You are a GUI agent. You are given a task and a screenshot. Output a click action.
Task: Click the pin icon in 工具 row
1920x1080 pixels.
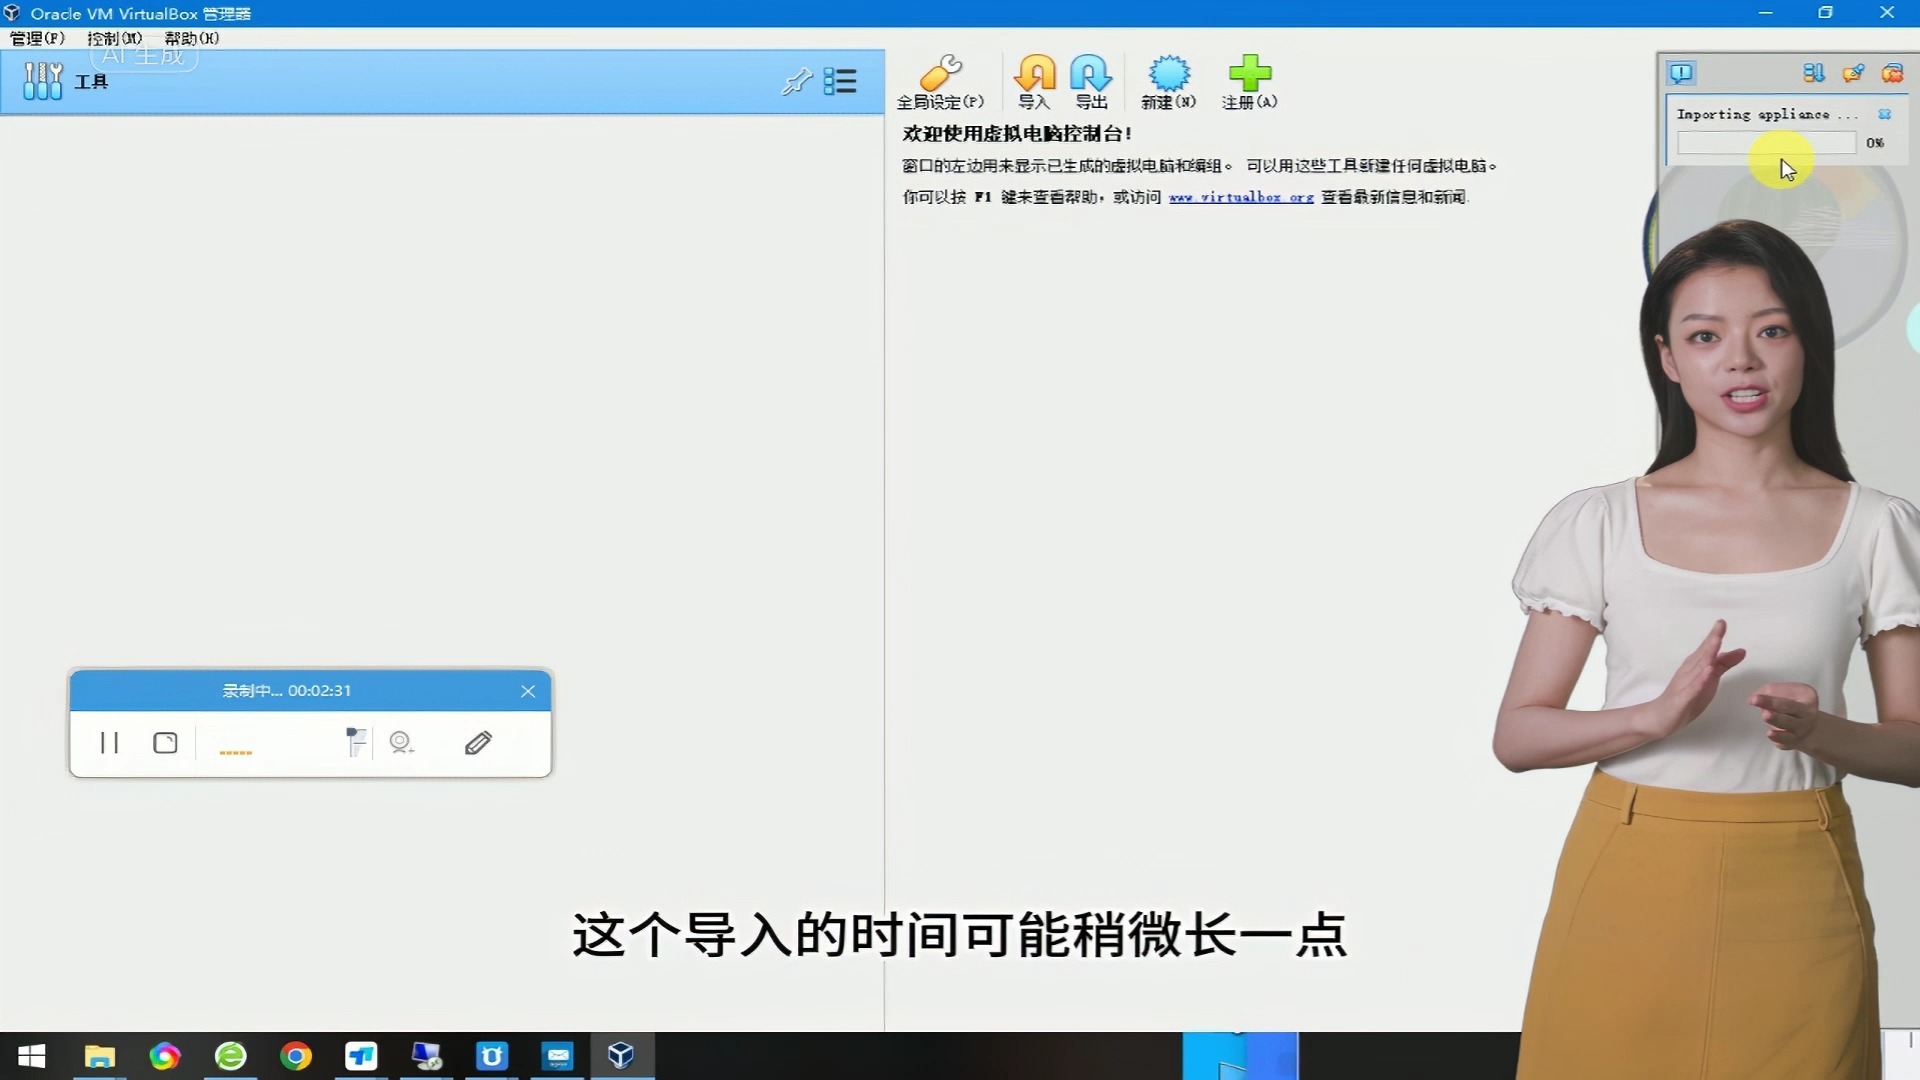[797, 81]
